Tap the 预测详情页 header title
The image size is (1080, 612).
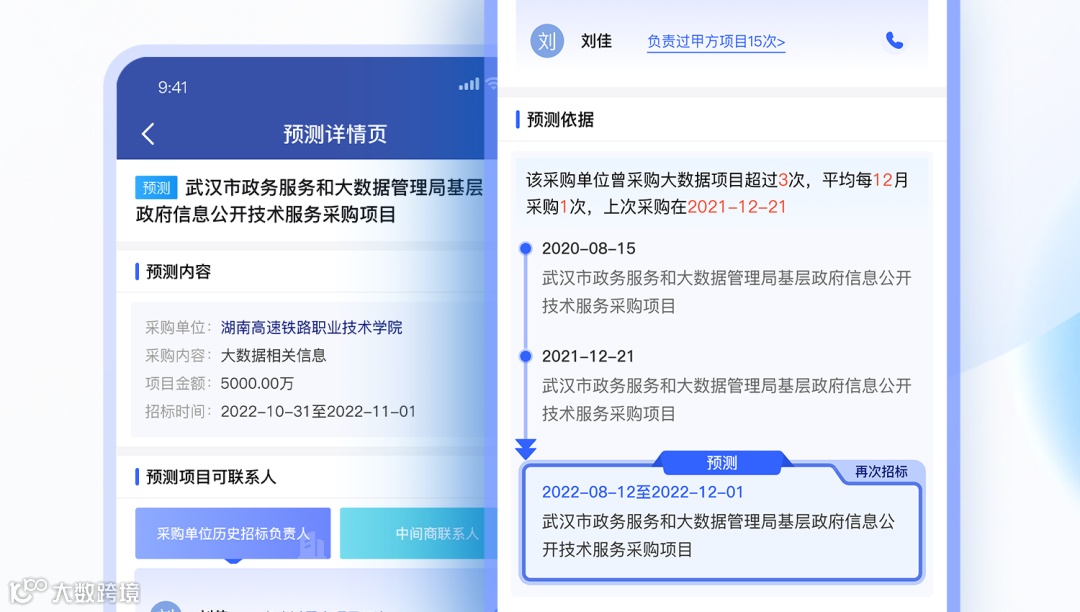(x=335, y=134)
